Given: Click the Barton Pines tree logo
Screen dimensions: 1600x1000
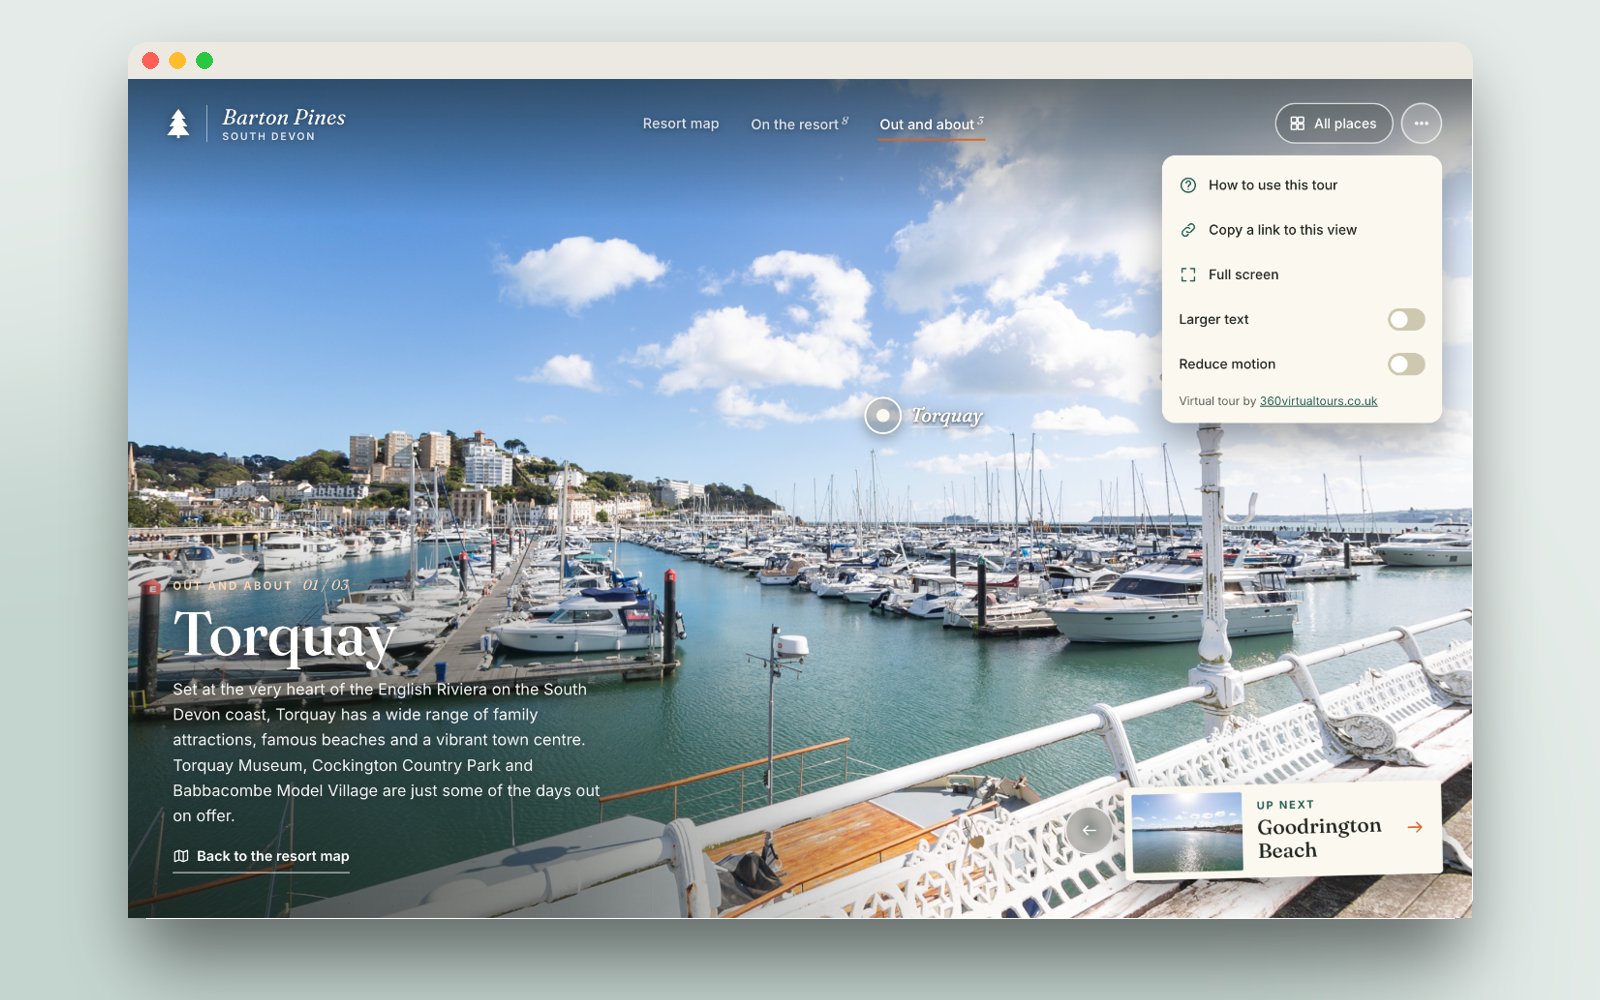Looking at the screenshot, I should (178, 123).
